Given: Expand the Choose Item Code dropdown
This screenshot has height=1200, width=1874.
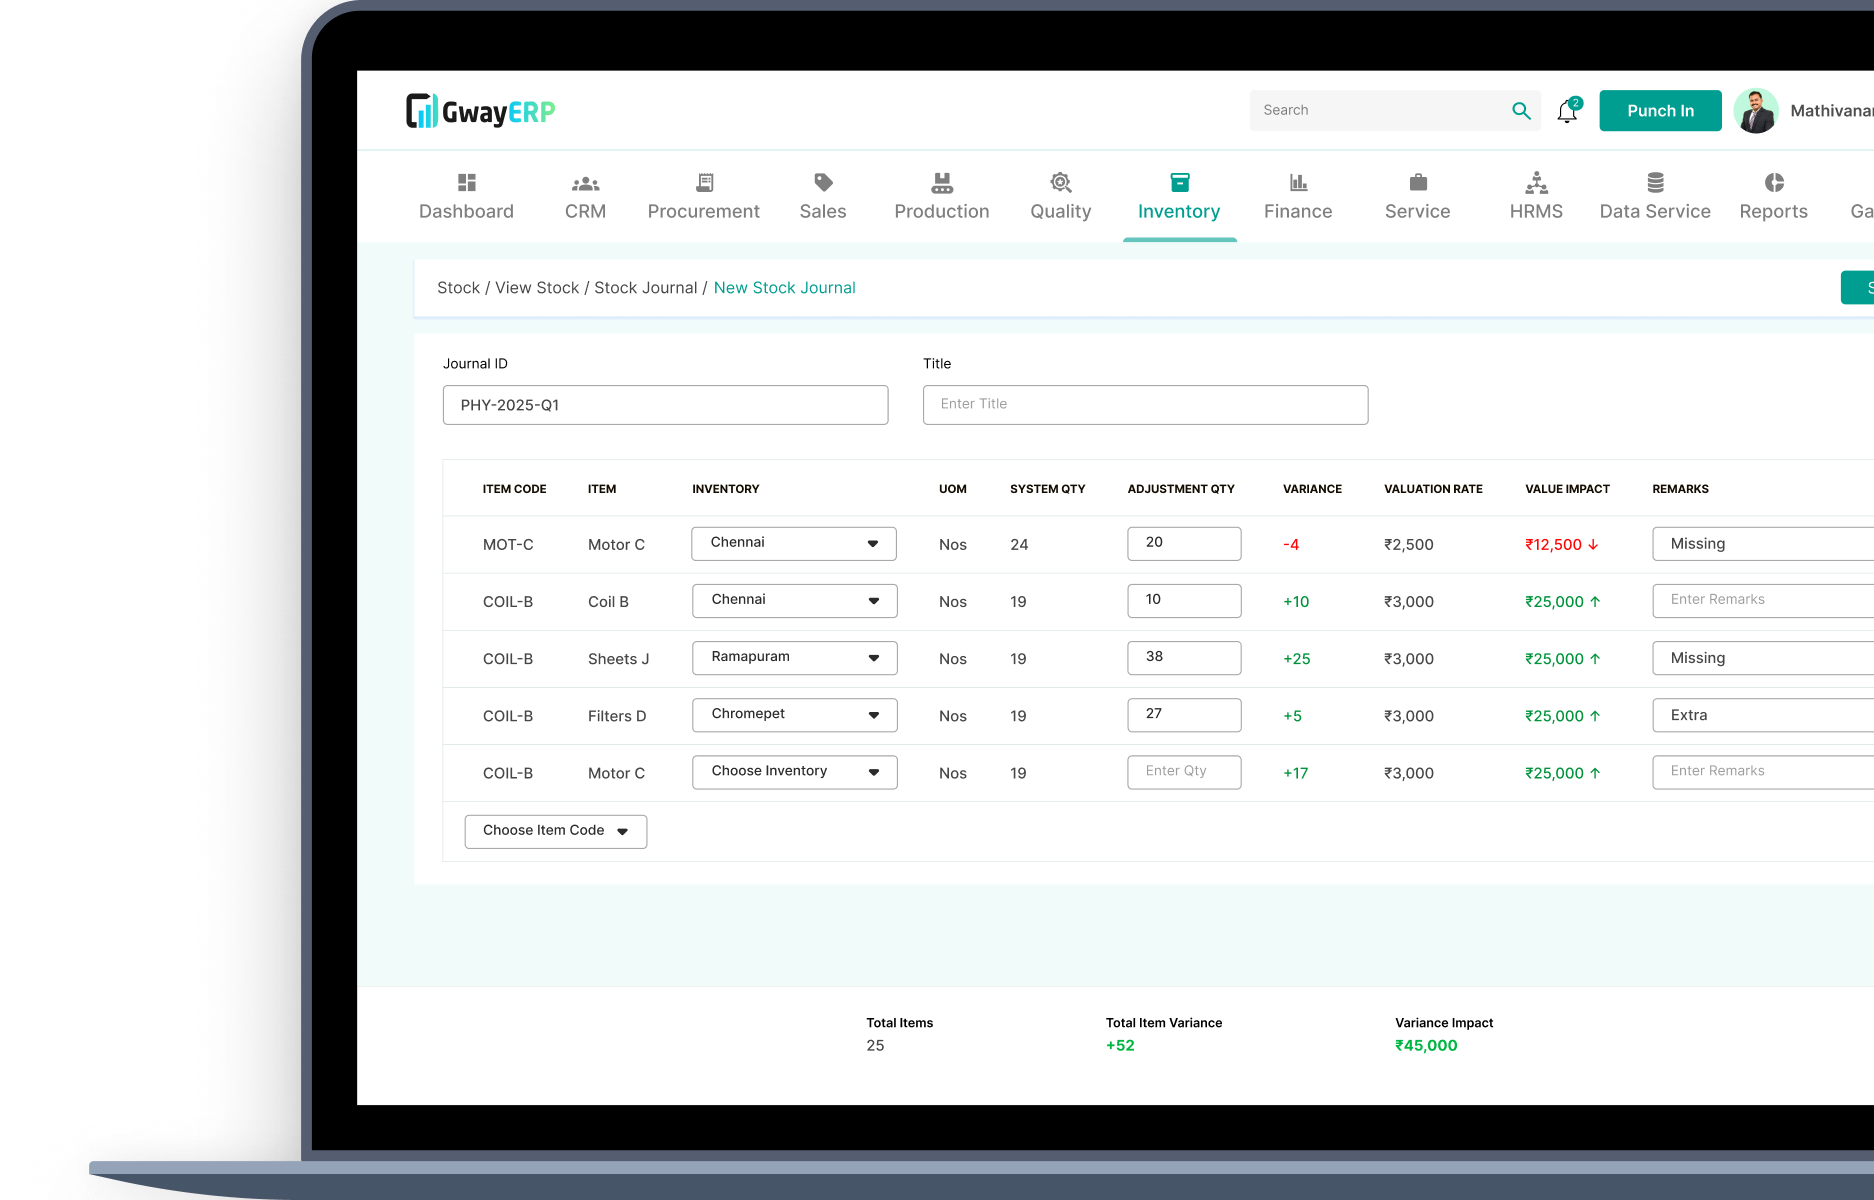Looking at the screenshot, I should click(555, 831).
